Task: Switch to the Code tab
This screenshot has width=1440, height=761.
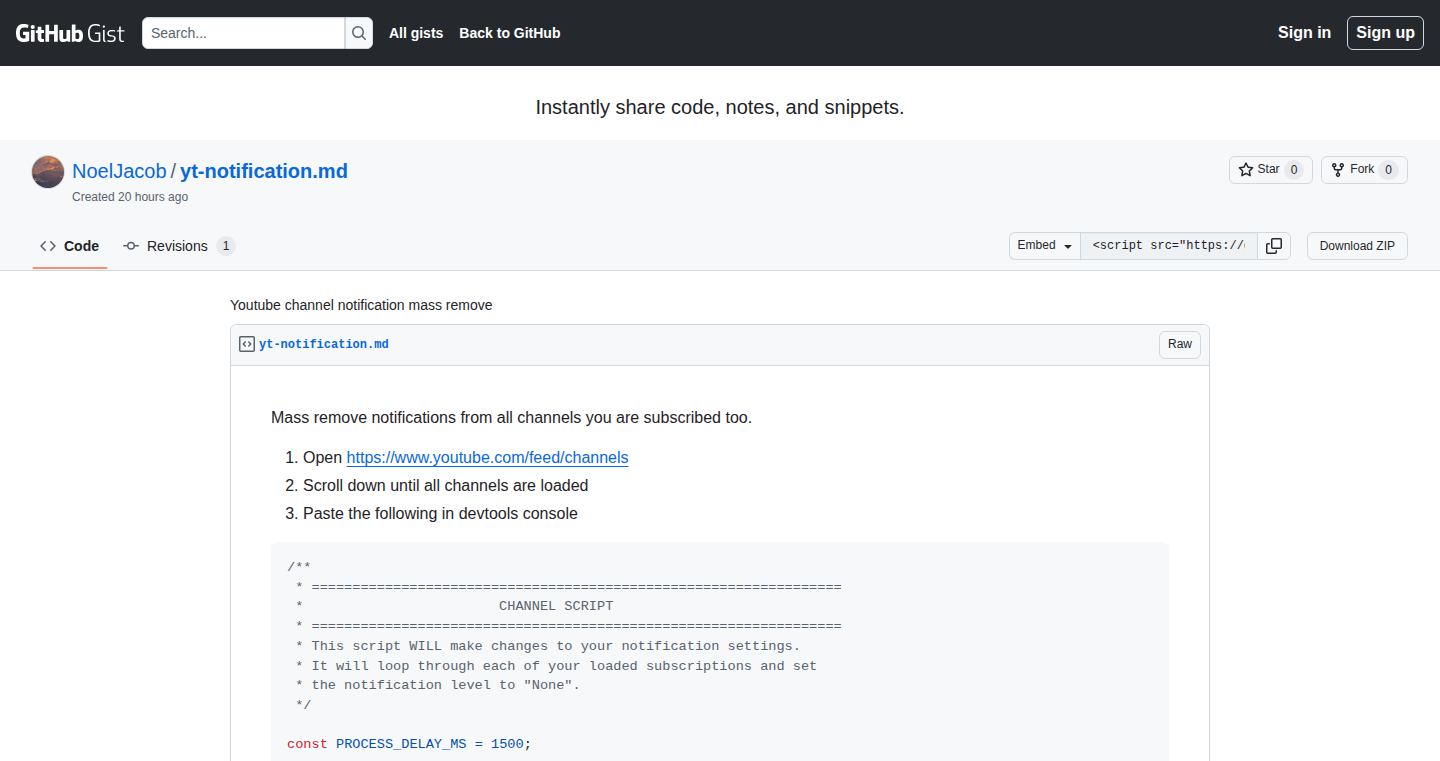Action: pyautogui.click(x=70, y=246)
